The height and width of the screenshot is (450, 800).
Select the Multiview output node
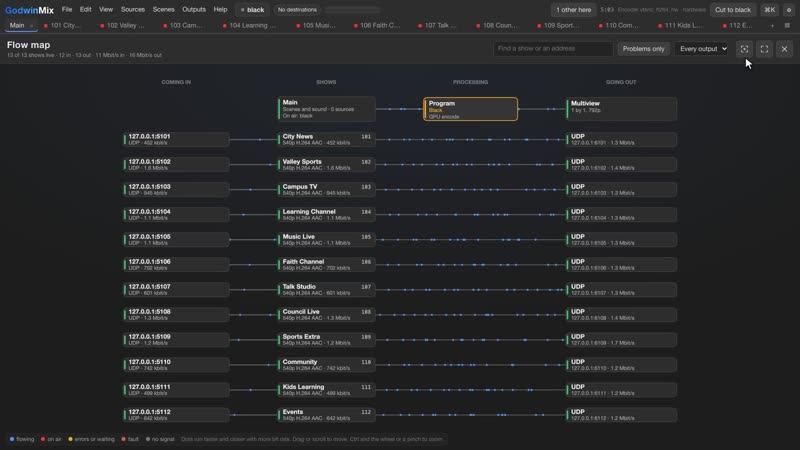pyautogui.click(x=621, y=109)
